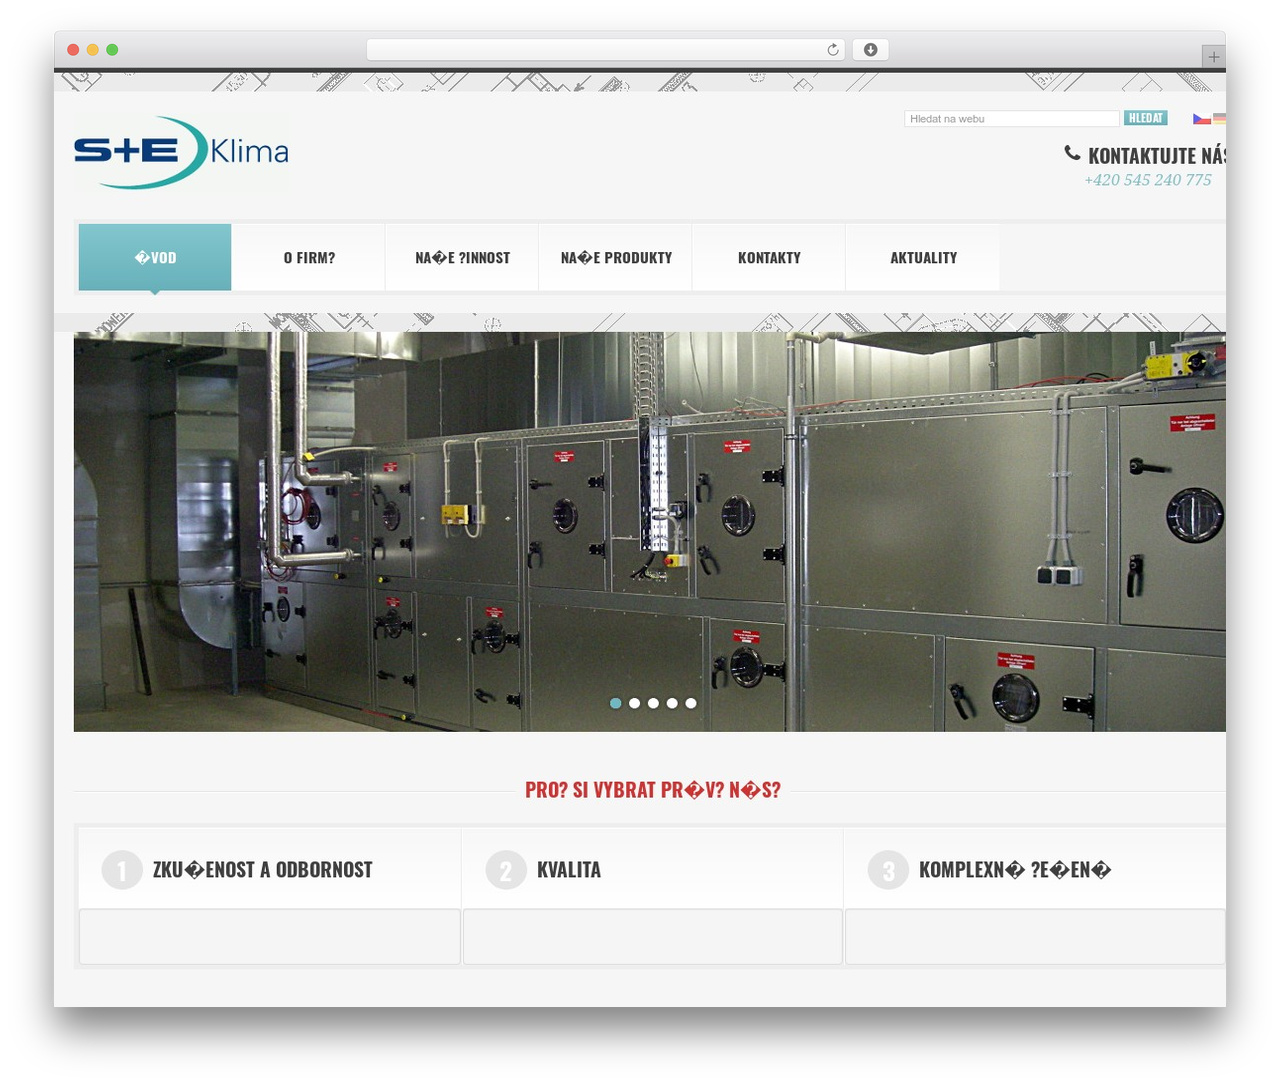Screen dimensions: 1280x1084
Task: Open the KVALITA heading
Action: [569, 870]
